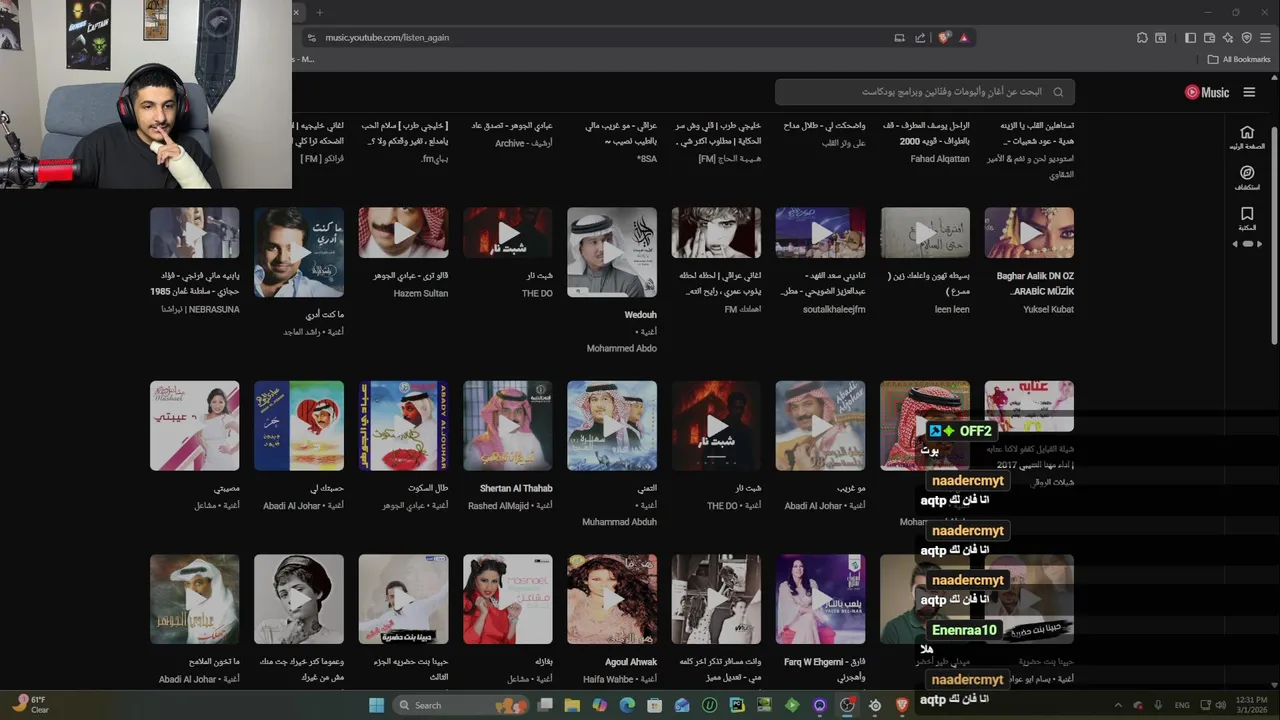Expand the system tray hidden icons chevron
Image resolution: width=1280 pixels, height=720 pixels.
pos(1120,705)
